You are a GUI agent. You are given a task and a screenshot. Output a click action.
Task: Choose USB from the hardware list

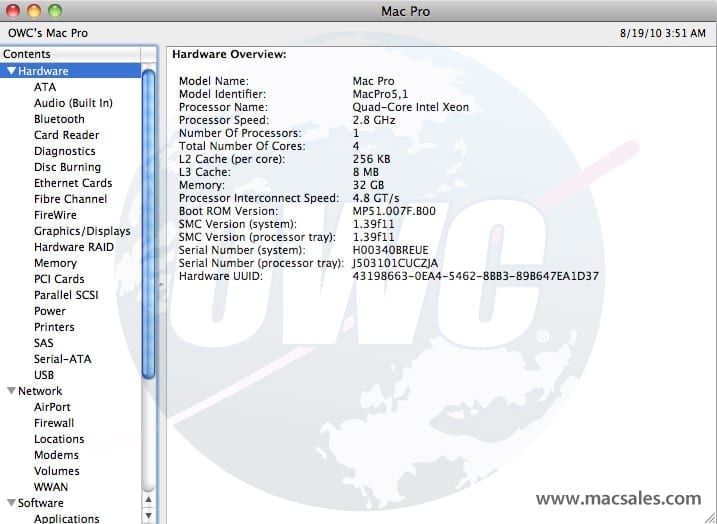tap(44, 375)
